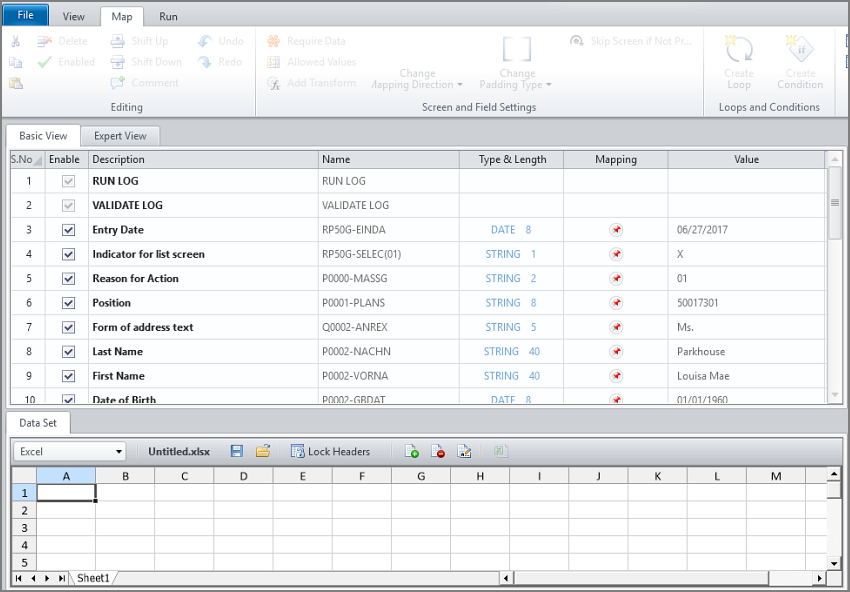Screen dimensions: 850x592
Task: Uncheck the Enable checkbox for Last Name
Action: pyautogui.click(x=68, y=352)
